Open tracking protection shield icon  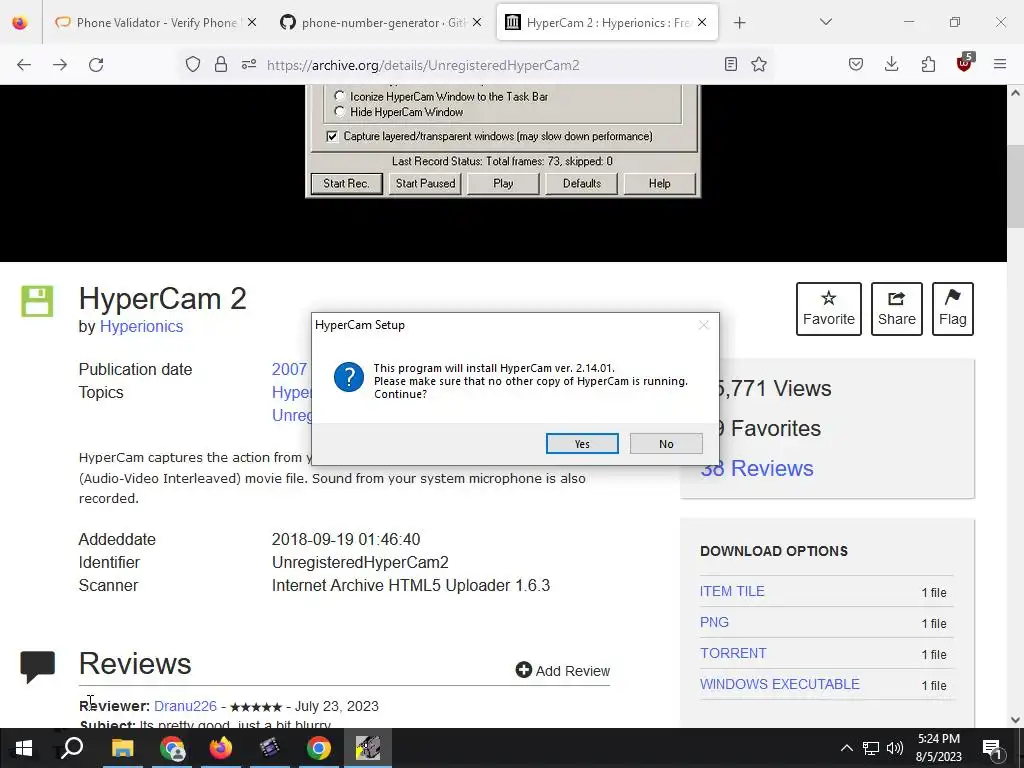193,65
